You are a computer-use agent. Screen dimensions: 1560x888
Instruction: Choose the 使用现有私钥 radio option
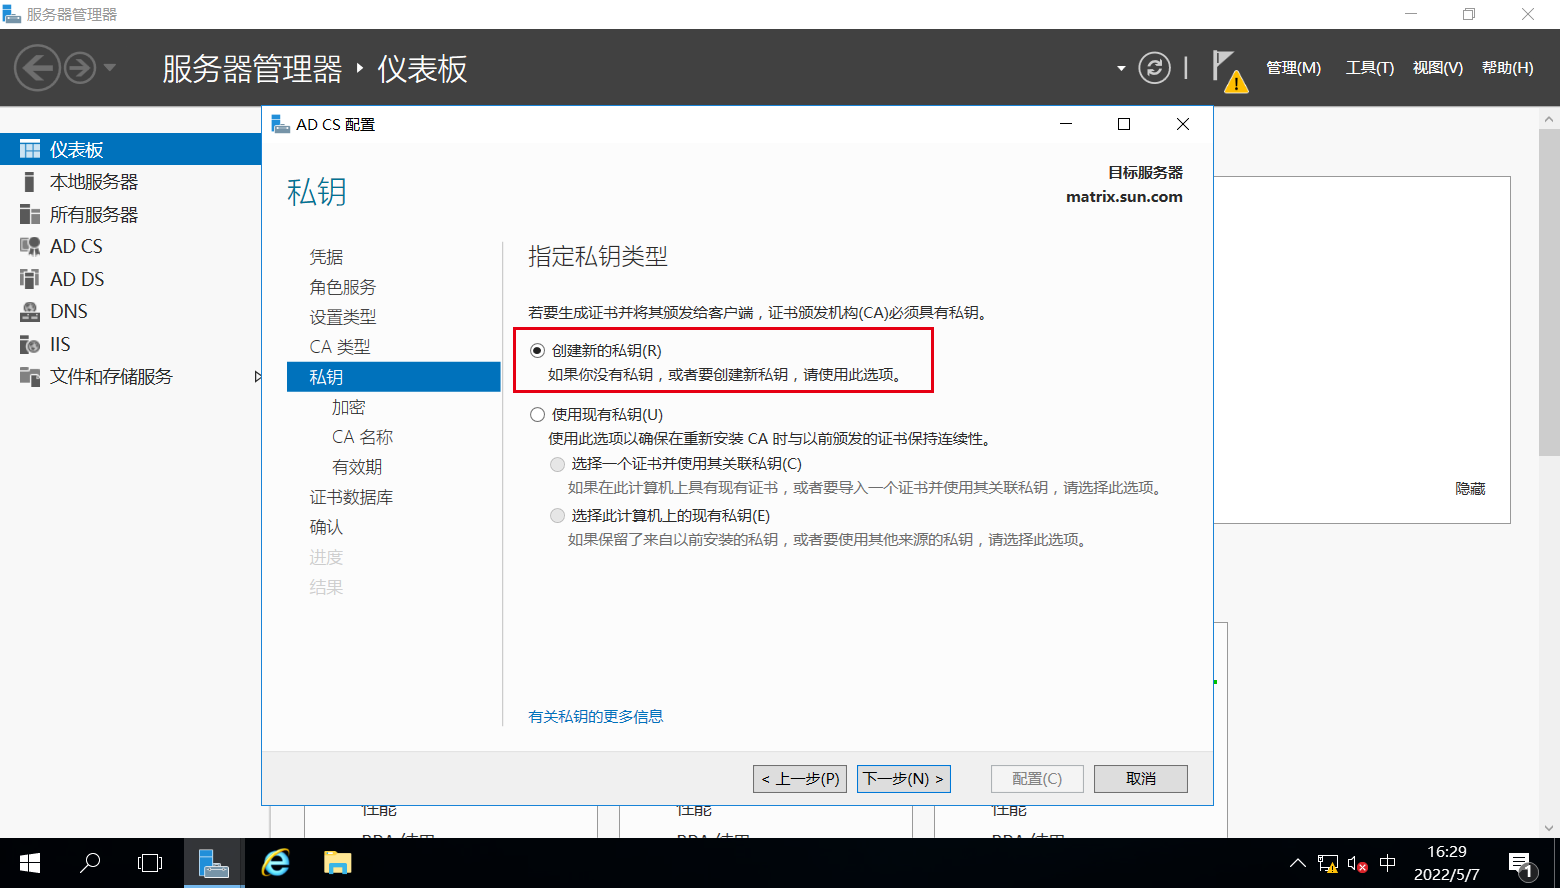pyautogui.click(x=538, y=415)
